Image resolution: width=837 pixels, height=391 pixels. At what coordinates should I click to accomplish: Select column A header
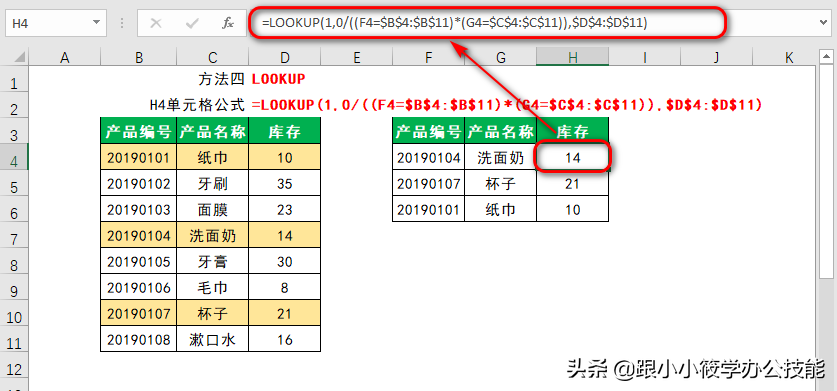coord(65,57)
